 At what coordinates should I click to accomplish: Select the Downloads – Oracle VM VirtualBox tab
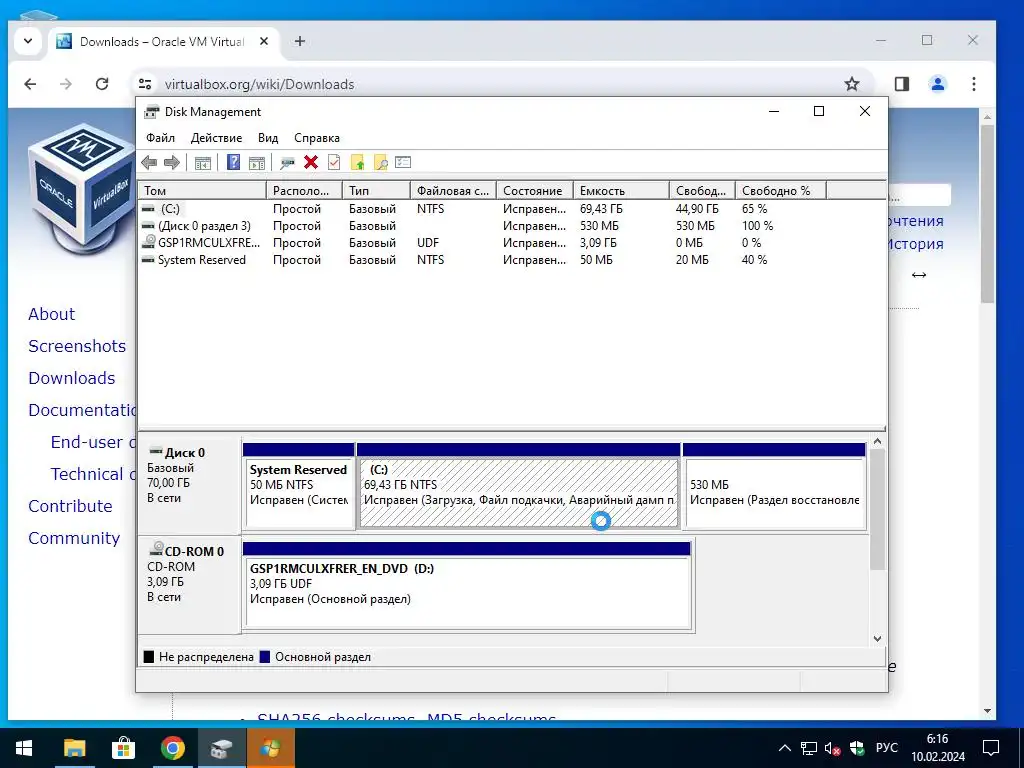pyautogui.click(x=163, y=41)
